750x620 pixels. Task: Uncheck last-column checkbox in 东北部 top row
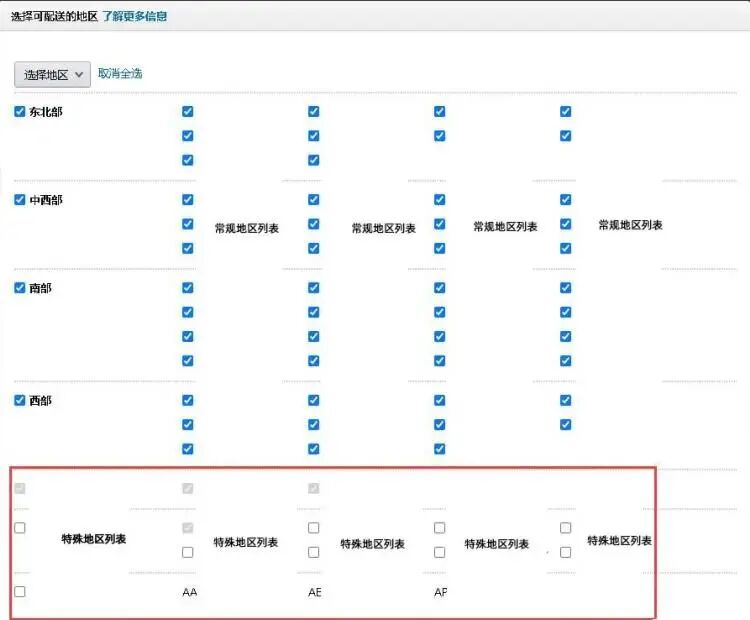coord(565,111)
